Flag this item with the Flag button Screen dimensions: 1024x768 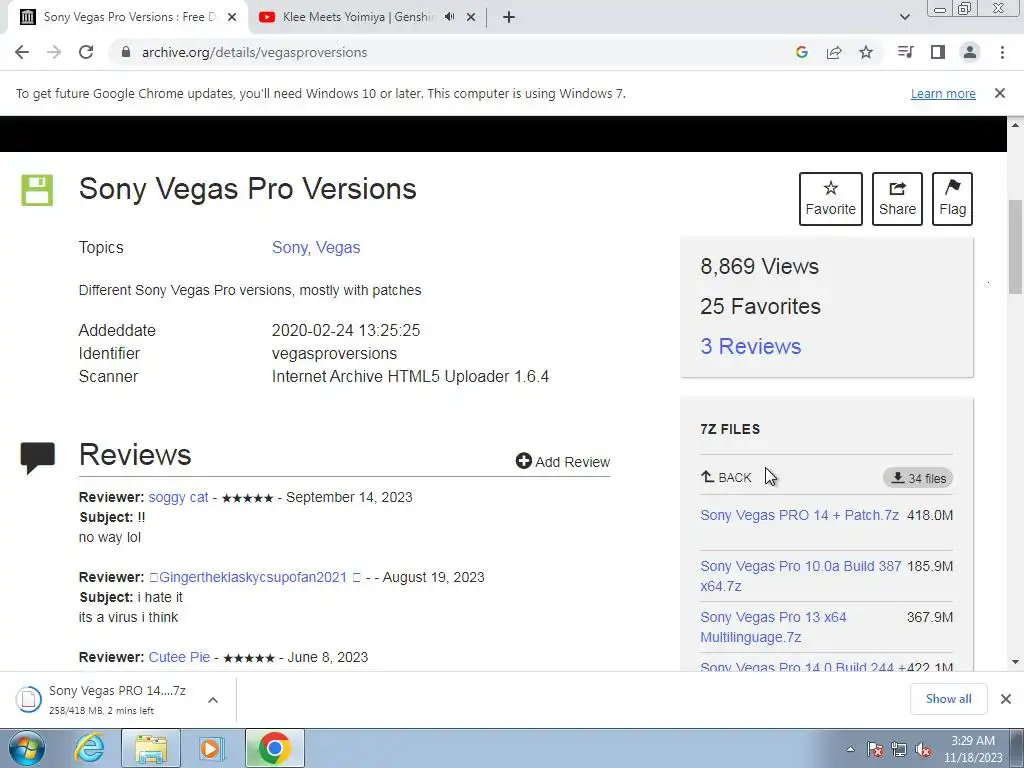[x=952, y=199]
